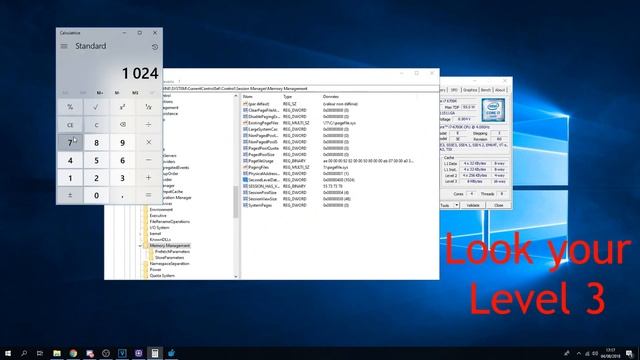Click the M- memory subtract button
Viewport: 640px width, 360px height.
pyautogui.click(x=117, y=93)
